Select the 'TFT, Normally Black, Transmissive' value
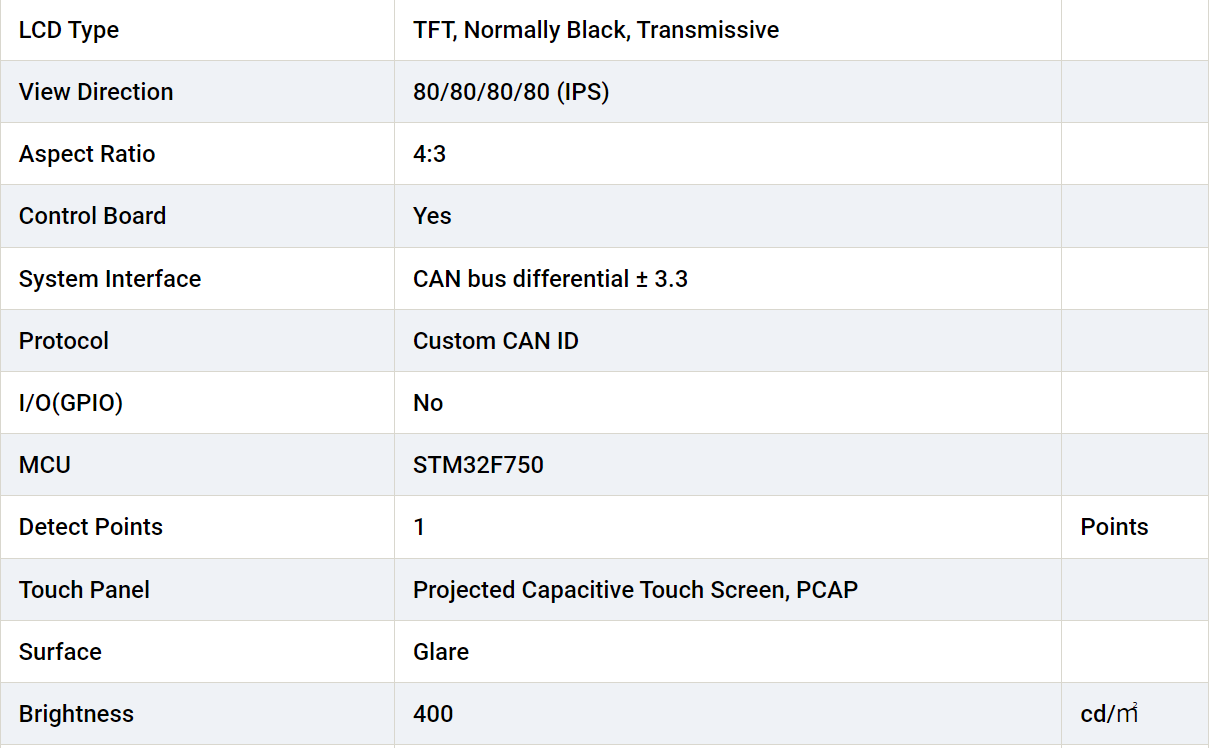Viewport: 1217px width, 748px height. 596,30
